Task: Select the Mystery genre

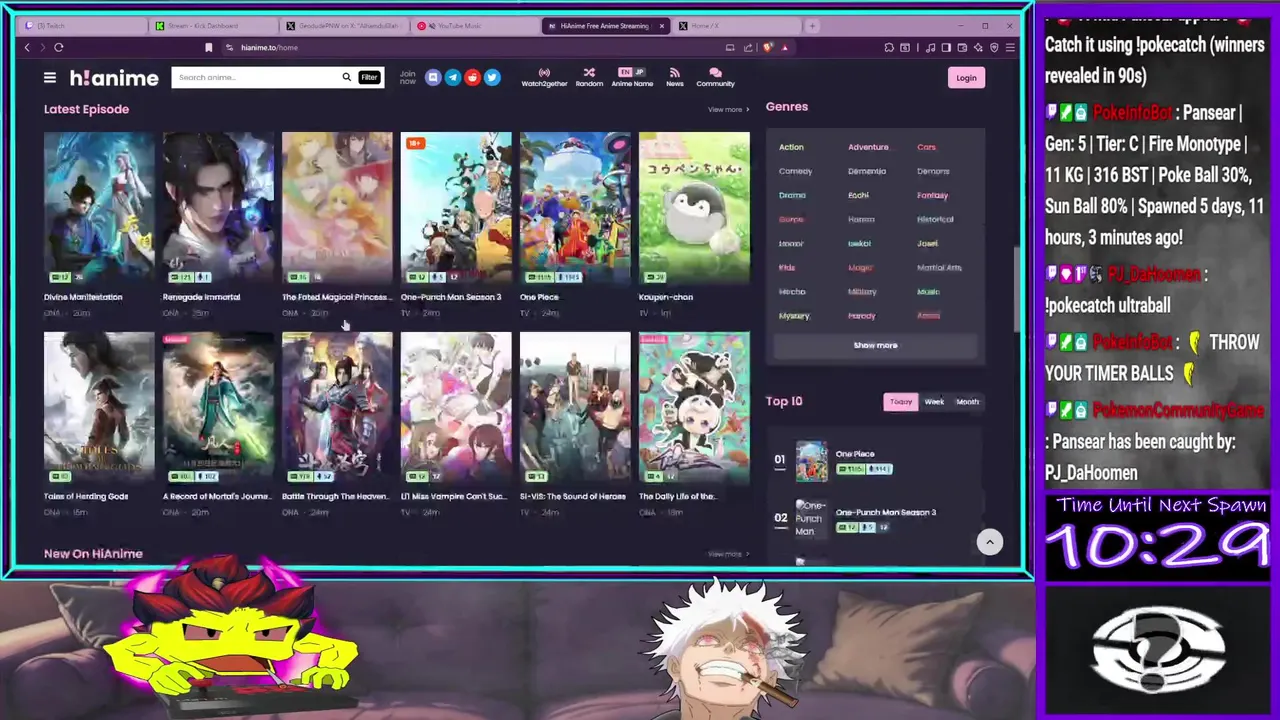Action: click(x=794, y=315)
